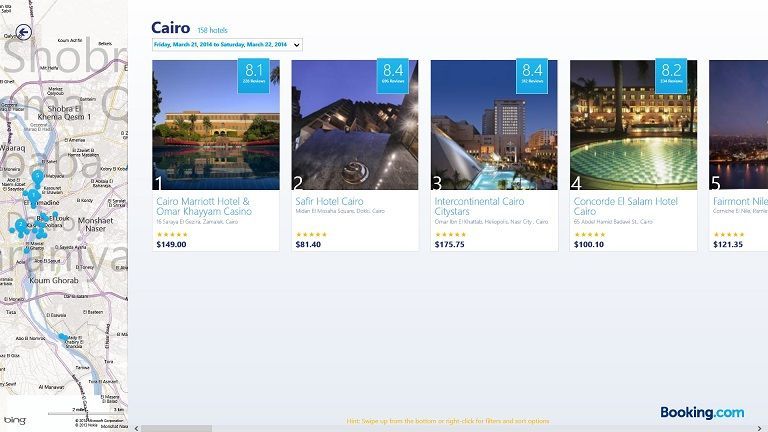Click the $149.00 price

171,244
